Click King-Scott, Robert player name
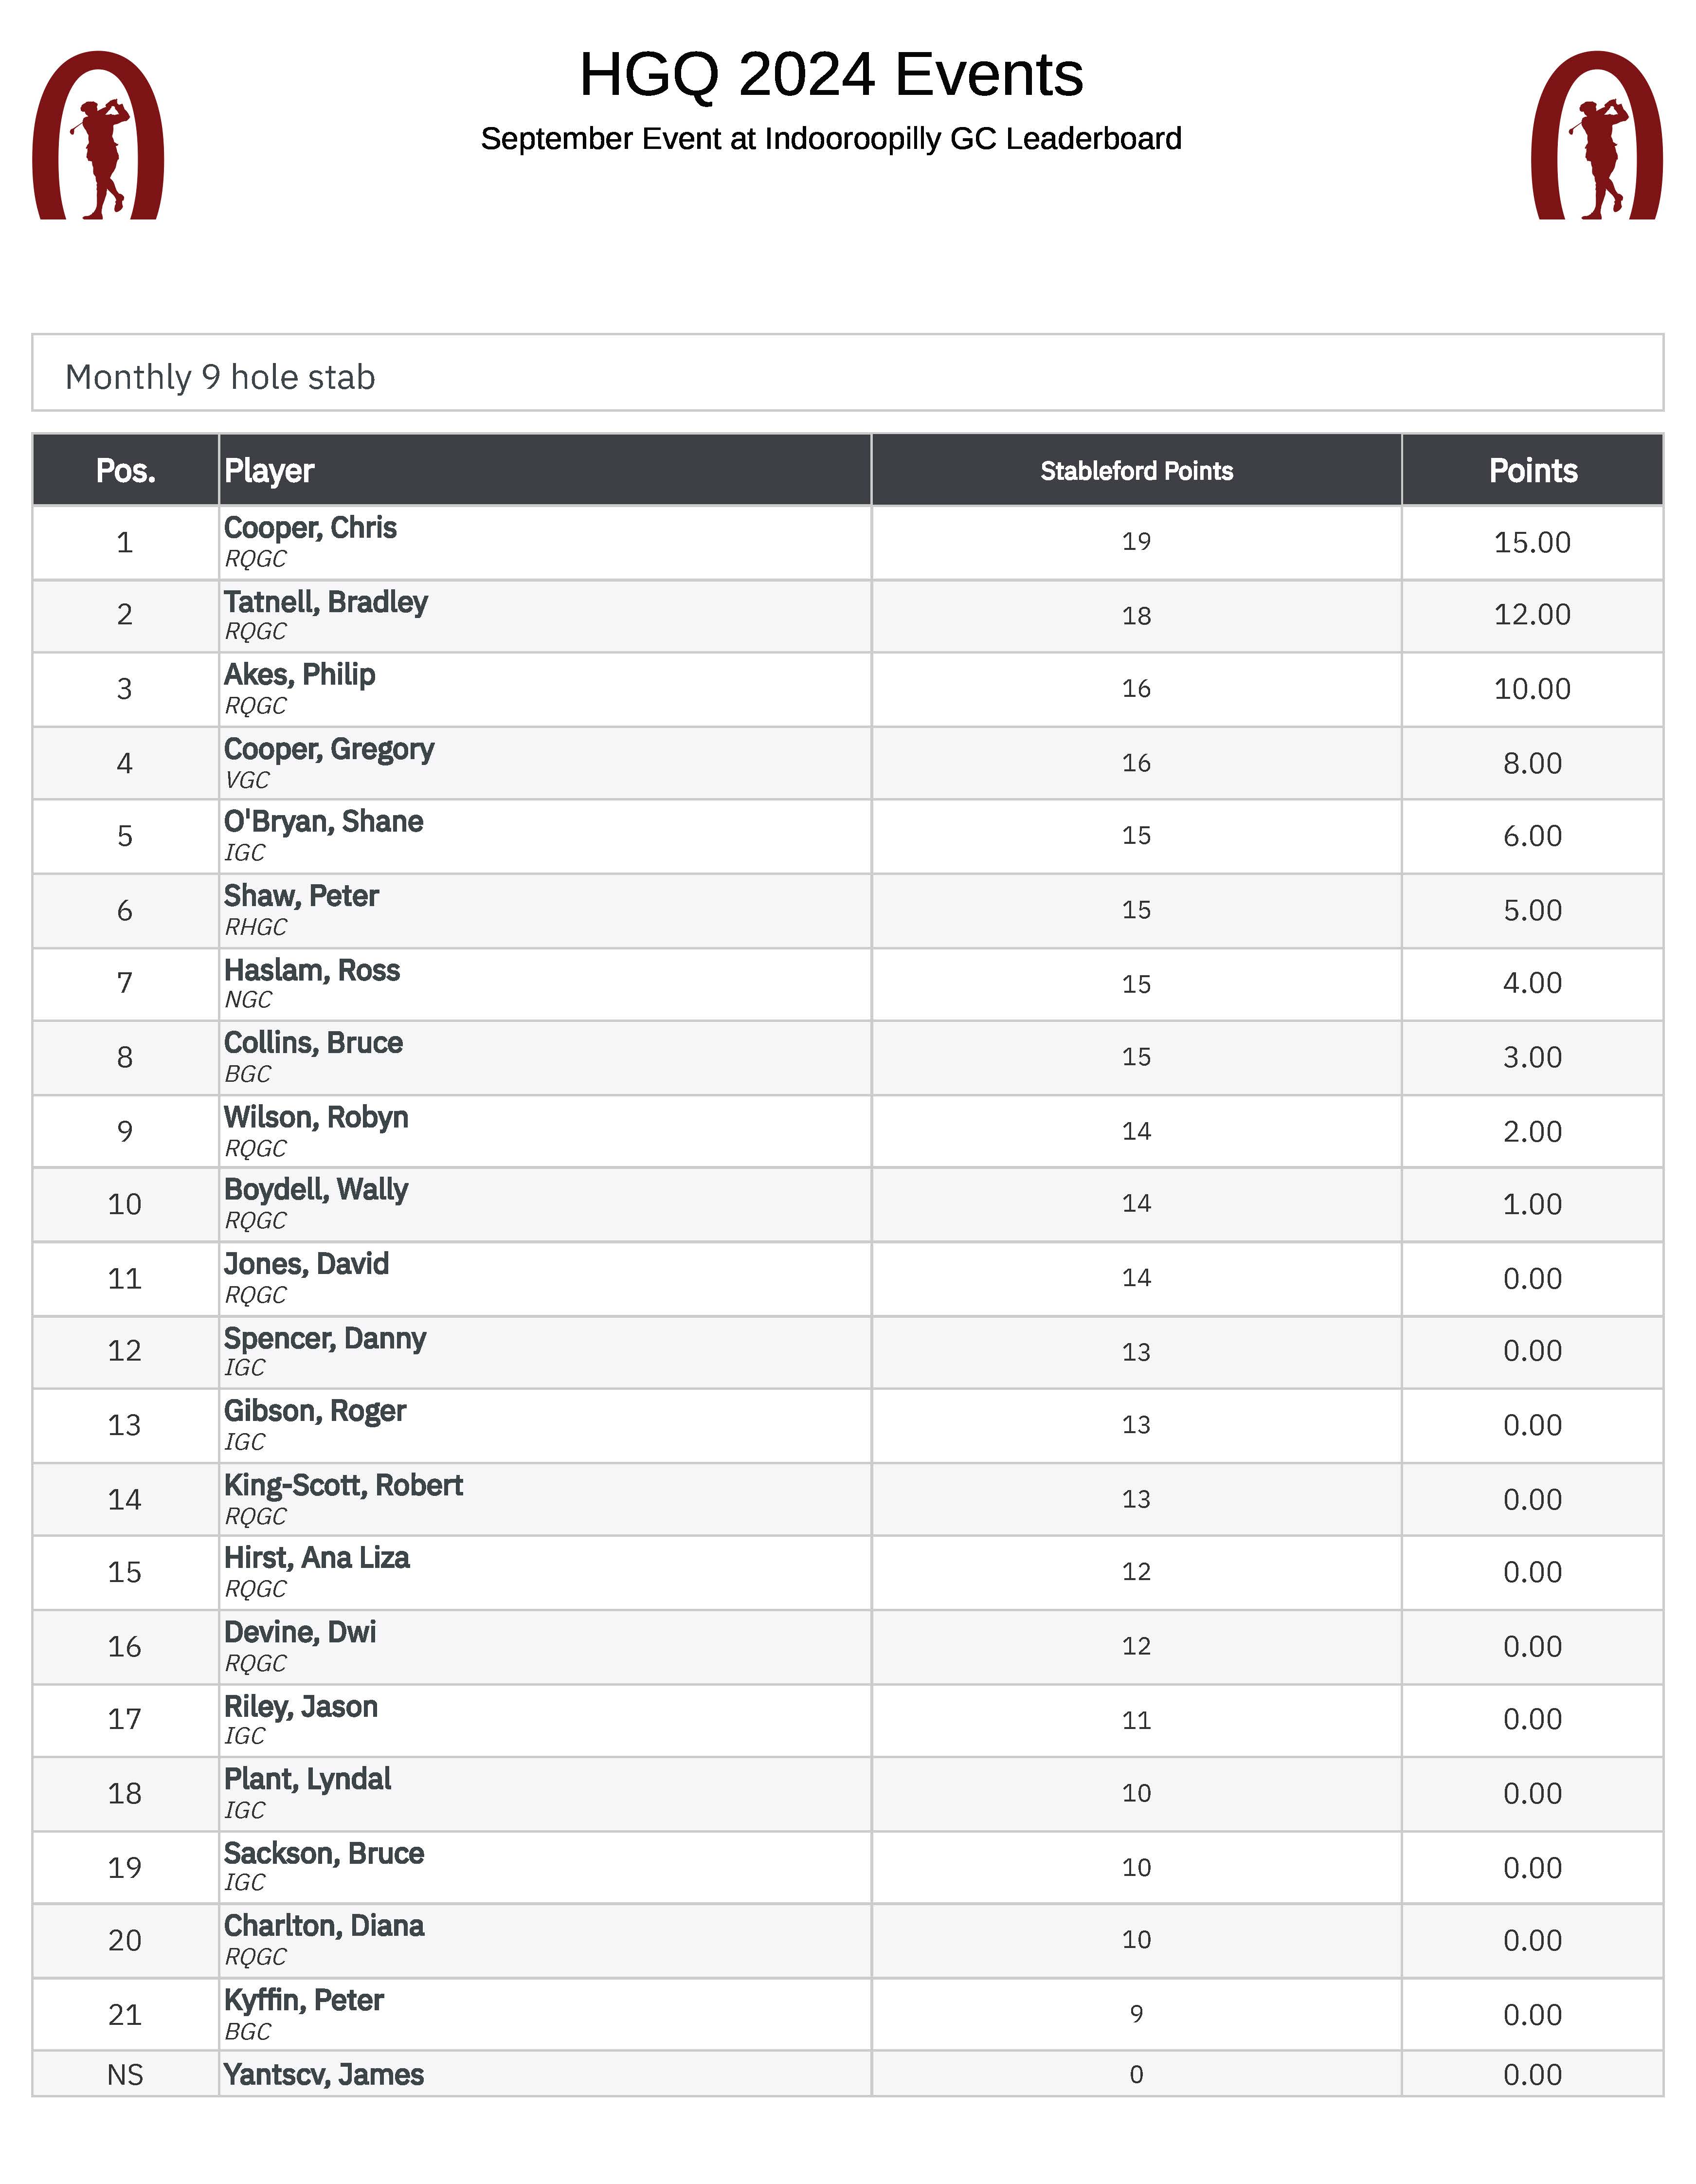The image size is (1696, 2184). pyautogui.click(x=343, y=1485)
